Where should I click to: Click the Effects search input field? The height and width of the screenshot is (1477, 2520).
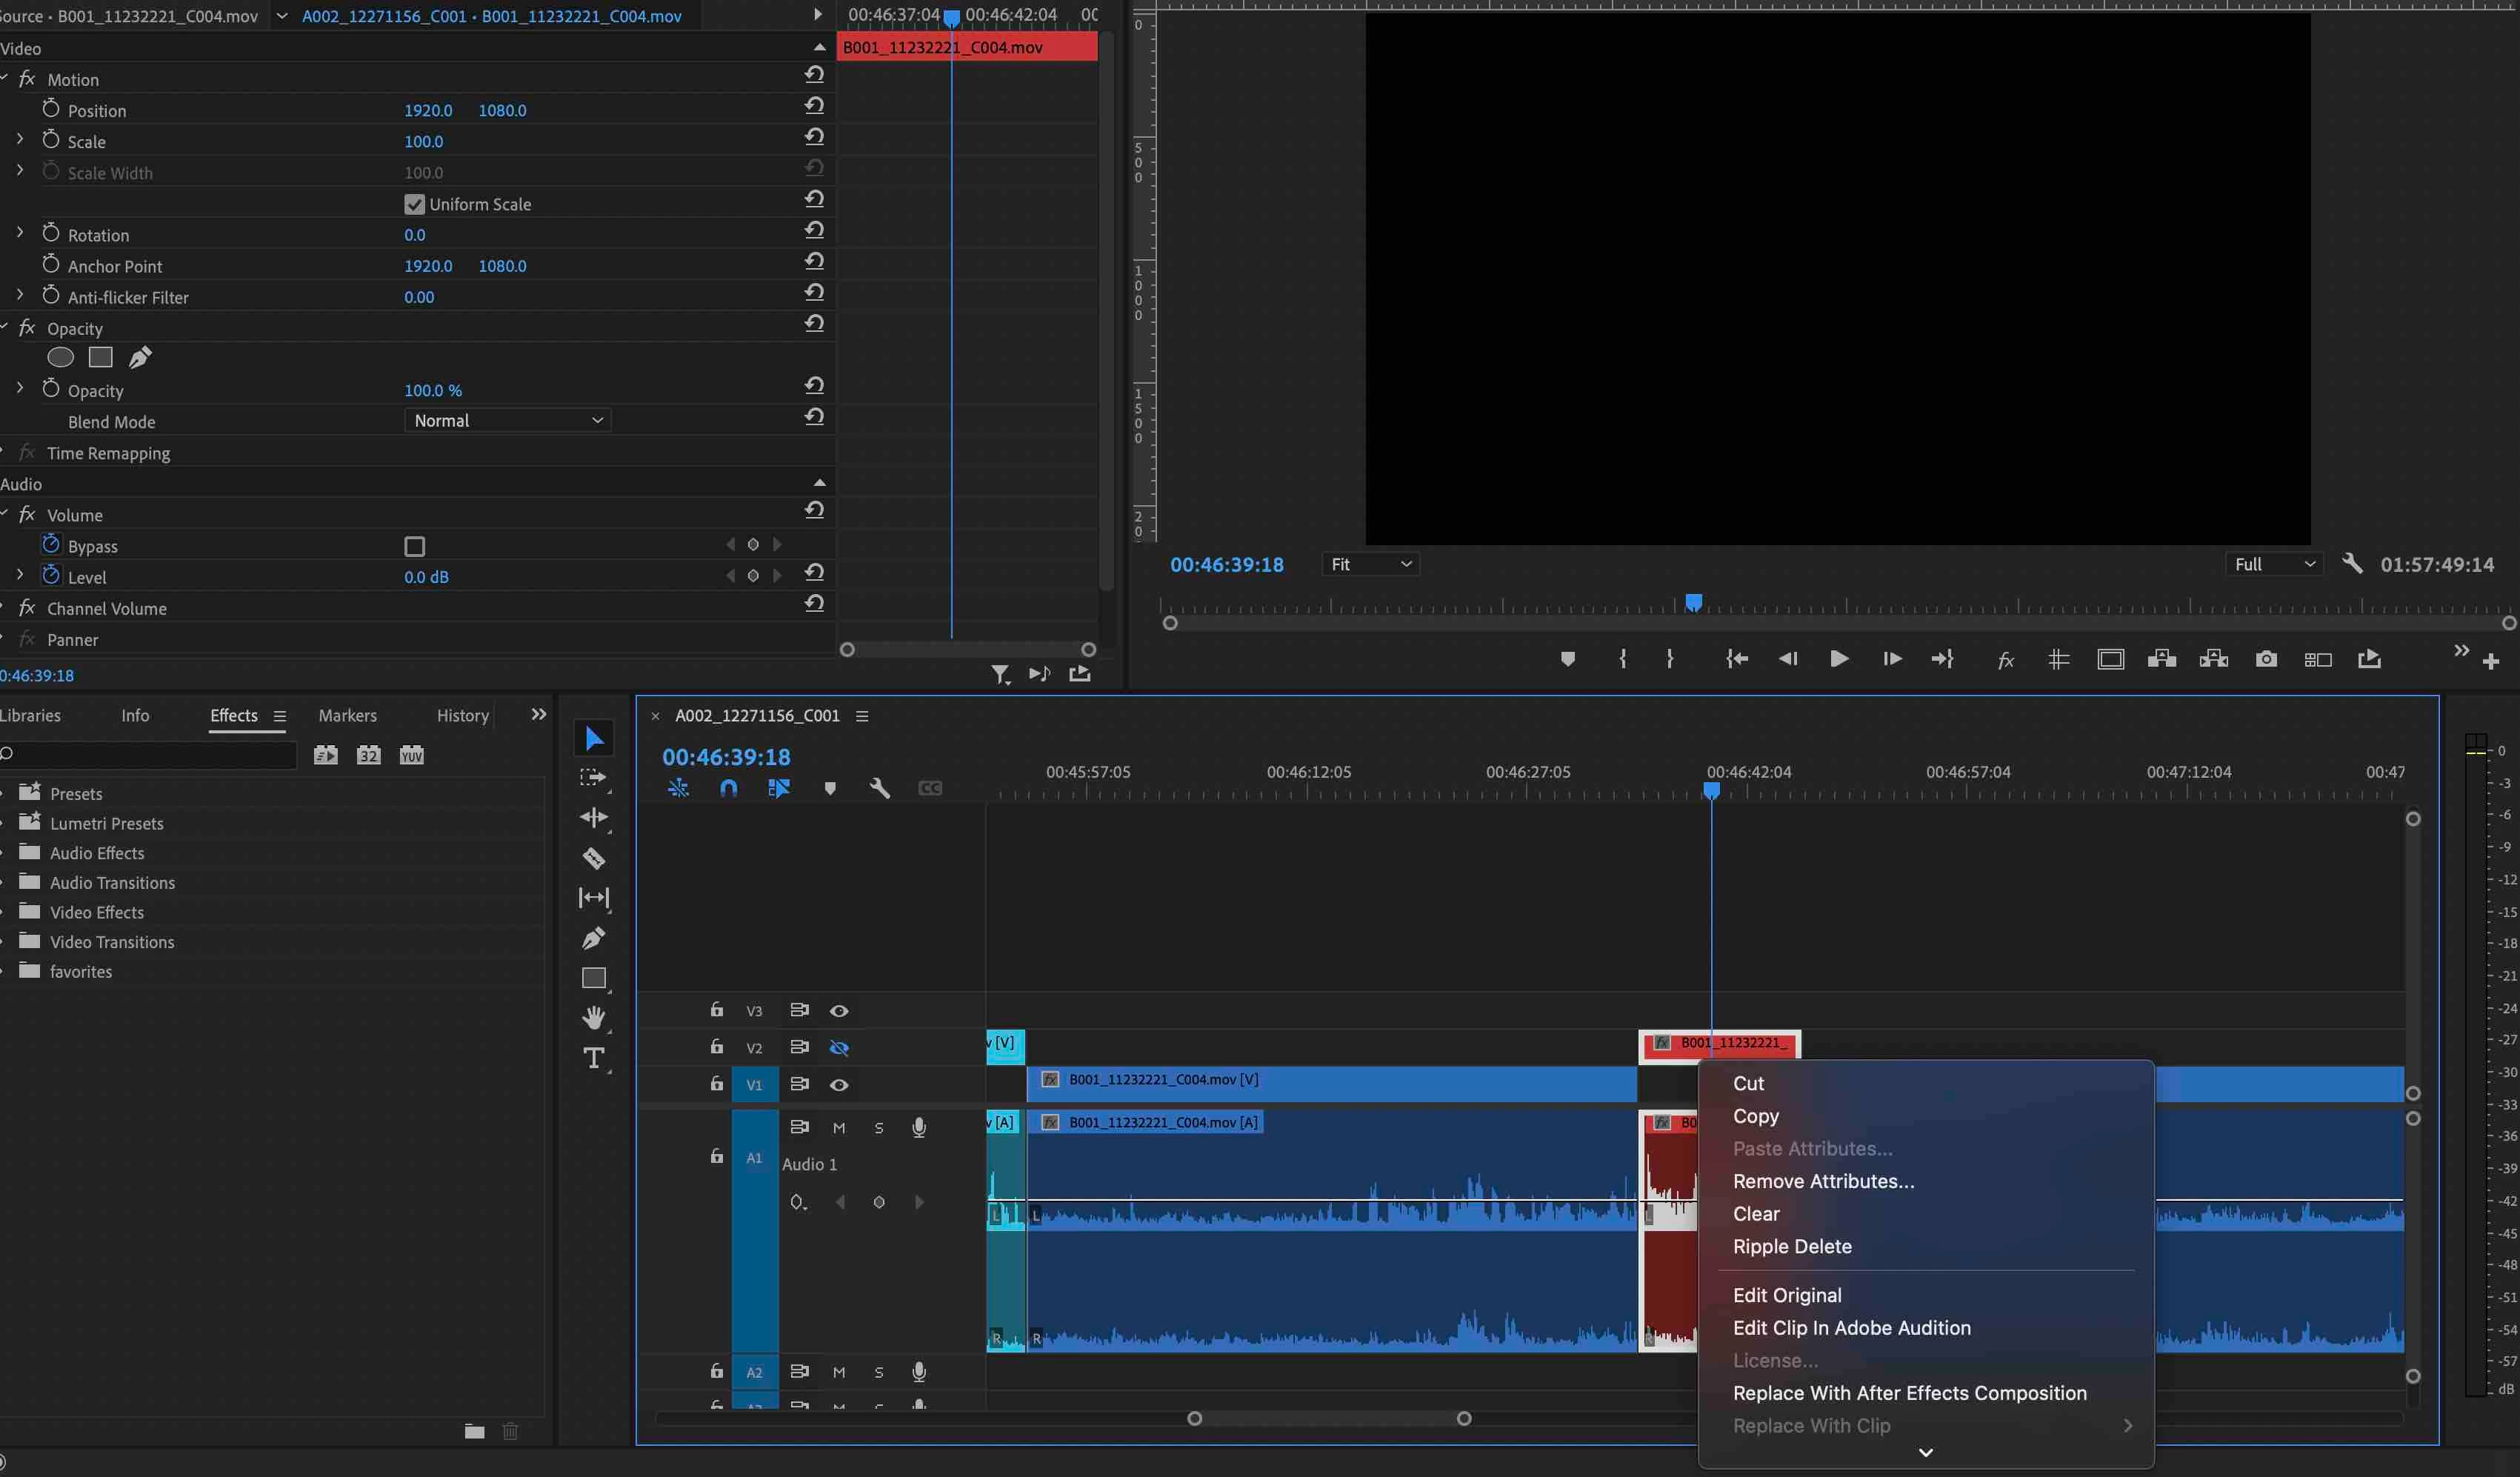pos(150,754)
